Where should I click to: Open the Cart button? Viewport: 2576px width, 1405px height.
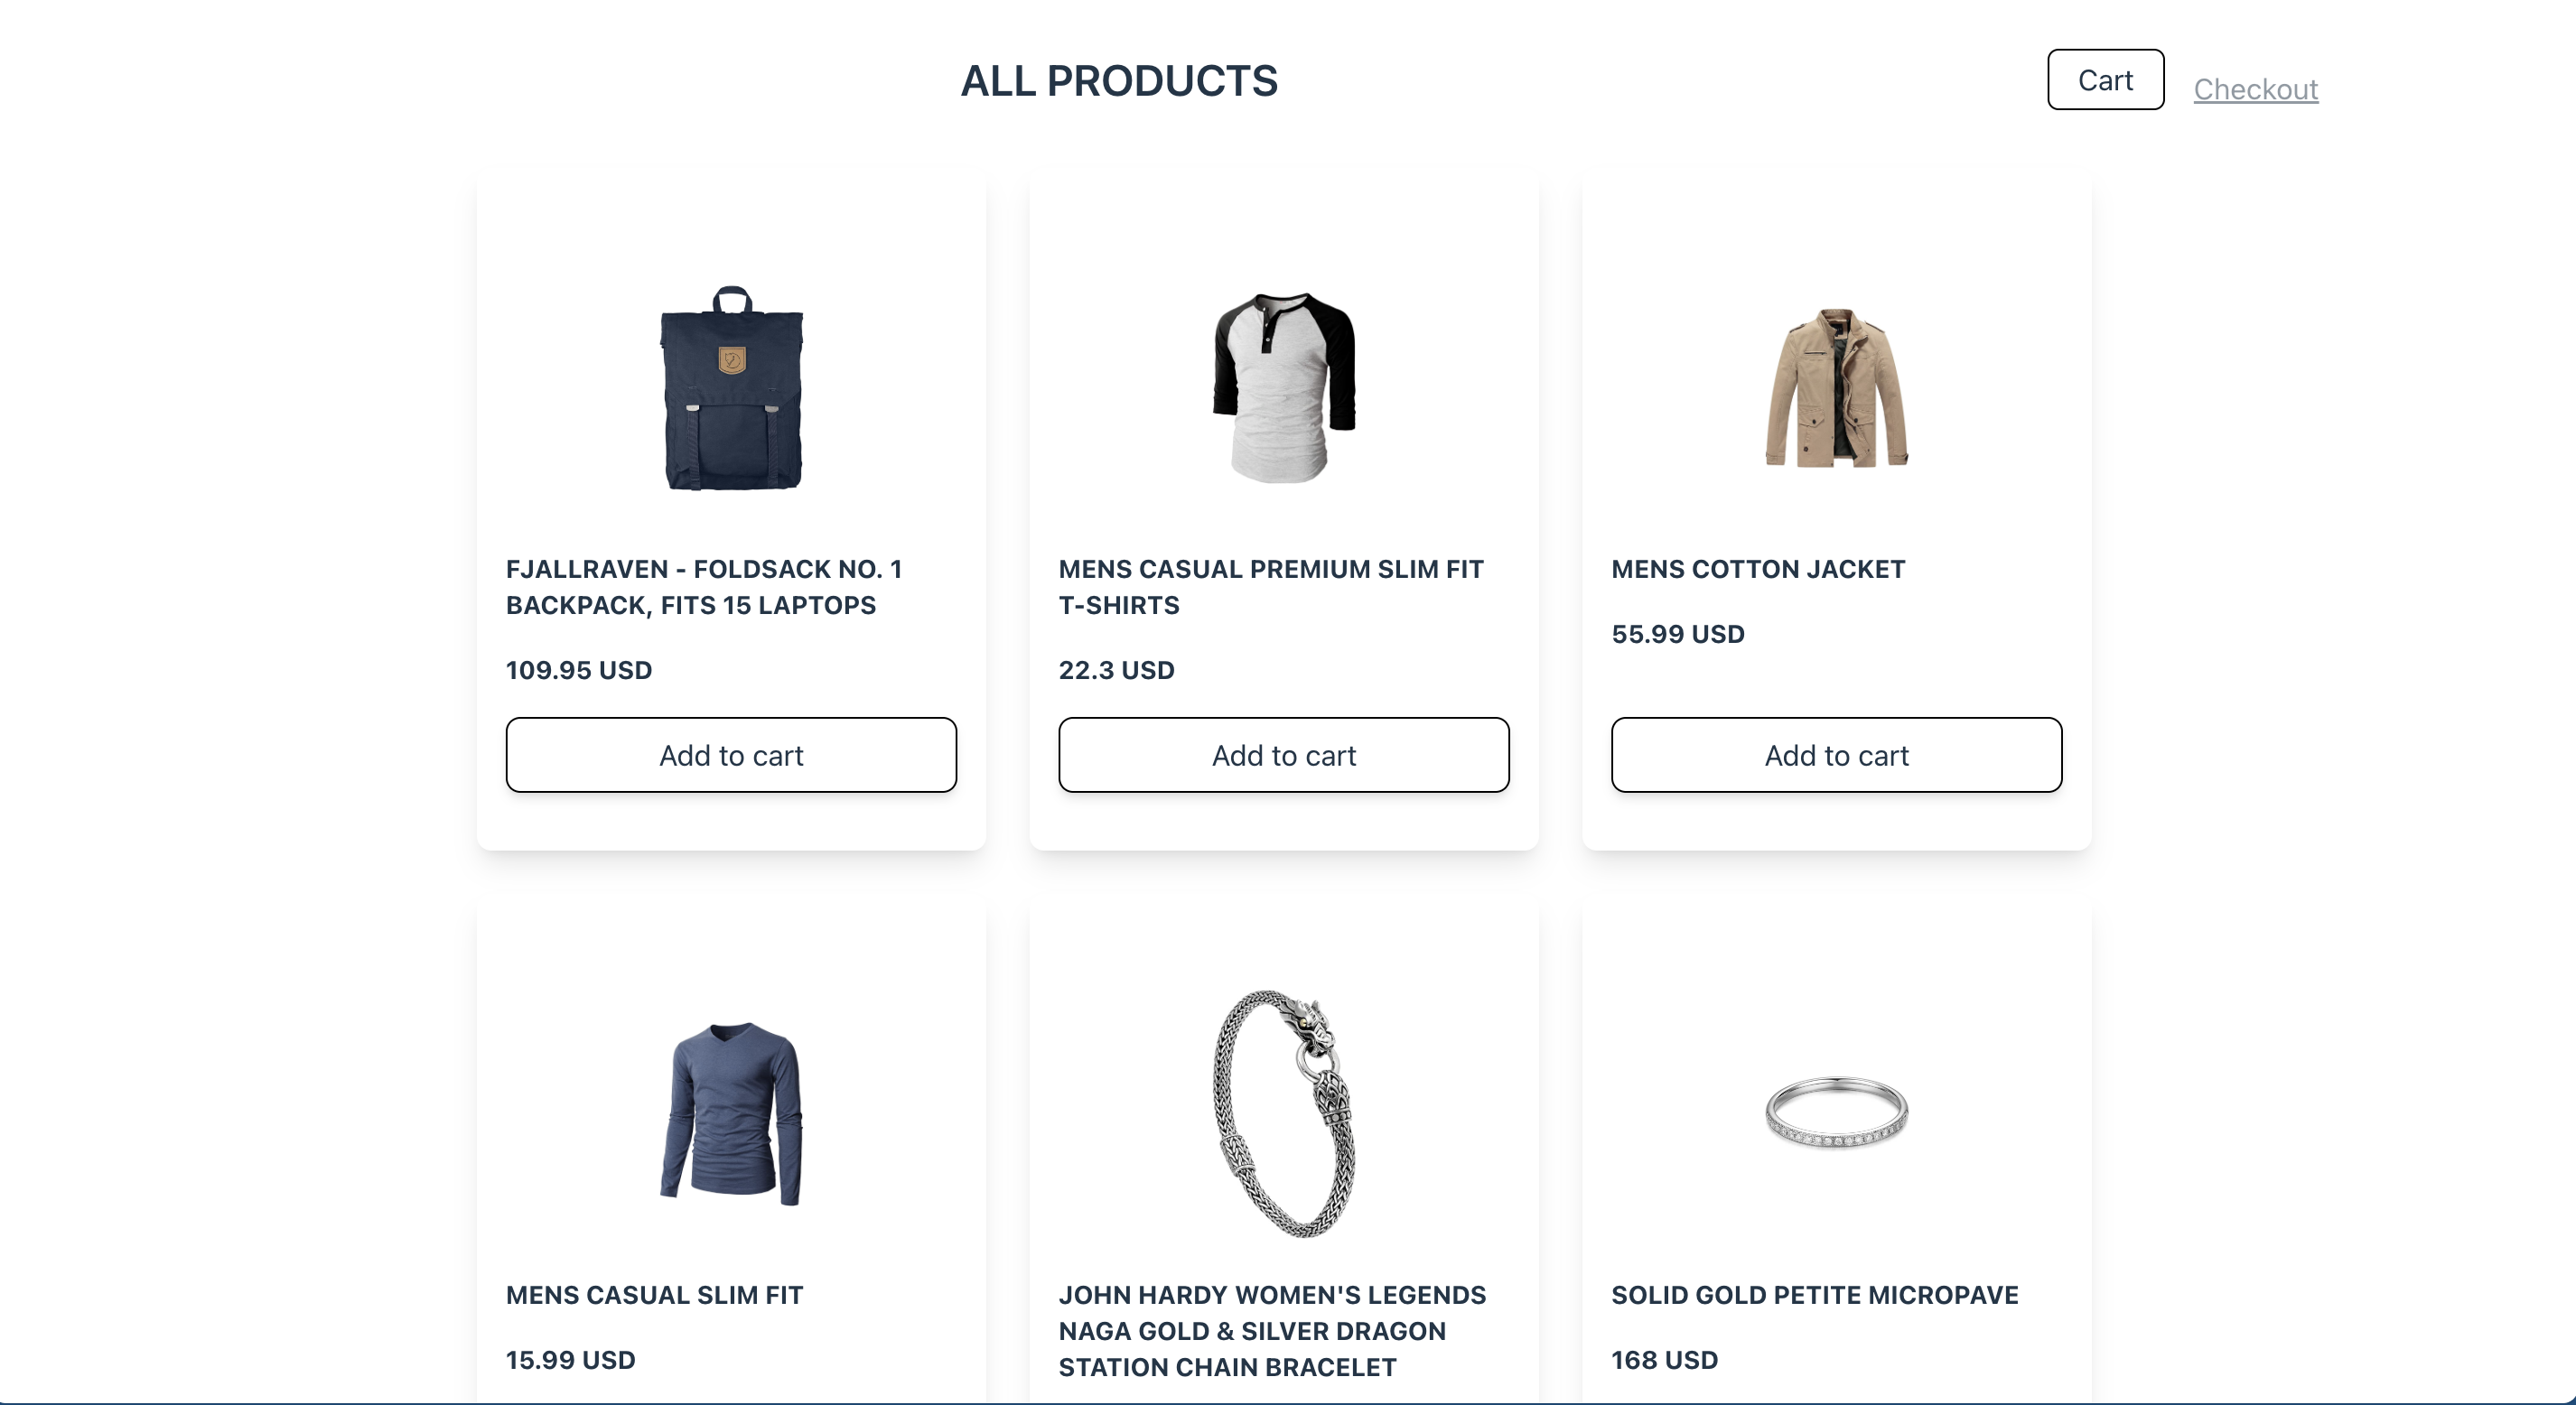tap(2105, 80)
